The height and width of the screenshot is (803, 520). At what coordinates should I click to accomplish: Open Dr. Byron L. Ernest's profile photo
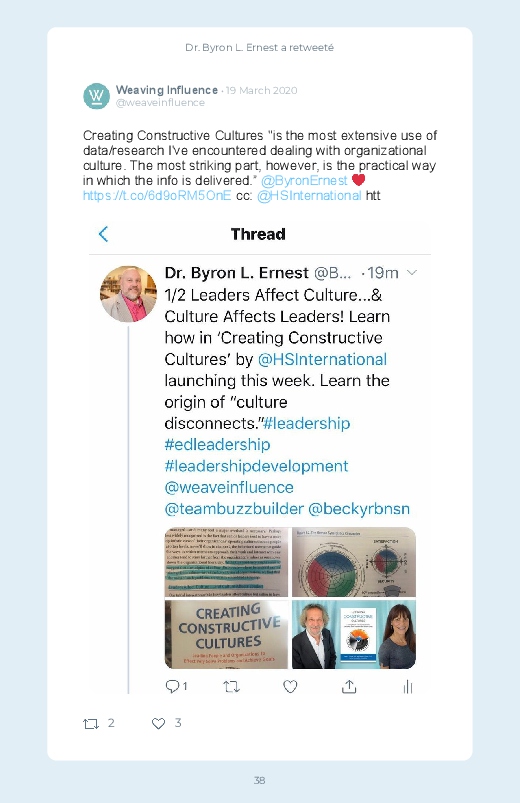click(128, 294)
